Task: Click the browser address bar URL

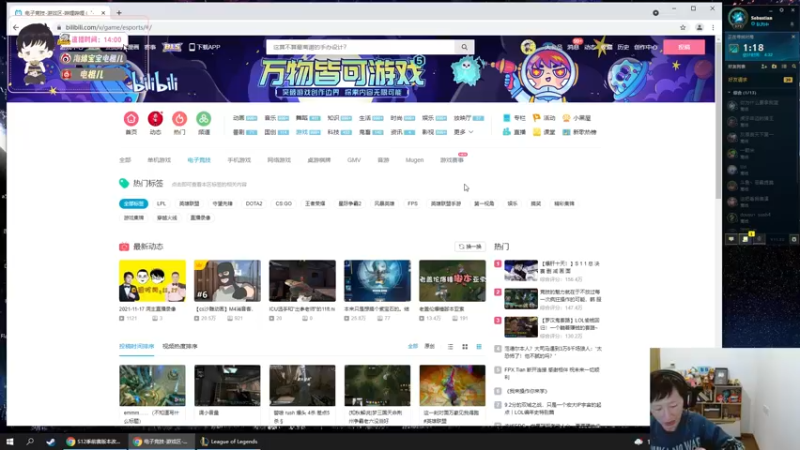Action: click(x=109, y=28)
